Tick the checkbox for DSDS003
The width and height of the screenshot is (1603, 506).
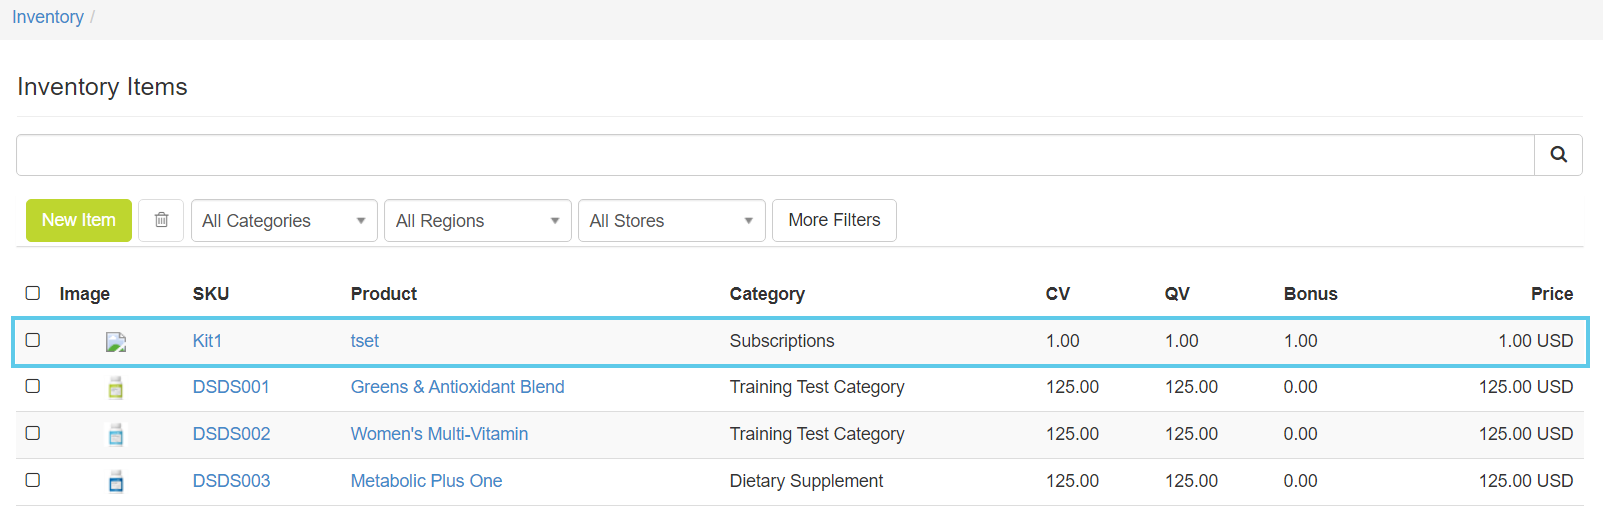coord(33,480)
